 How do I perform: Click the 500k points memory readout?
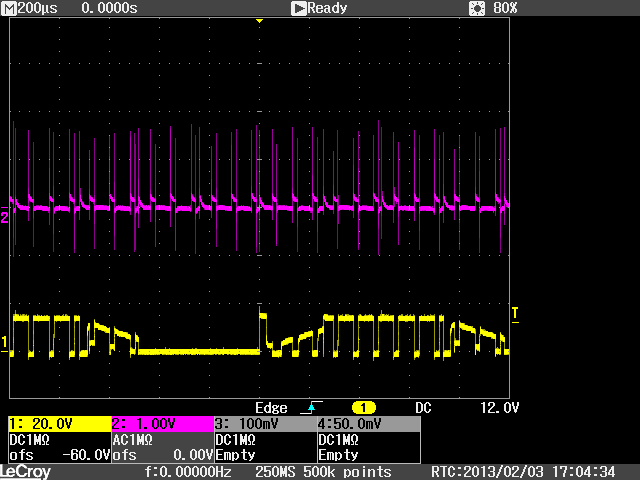pyautogui.click(x=347, y=472)
